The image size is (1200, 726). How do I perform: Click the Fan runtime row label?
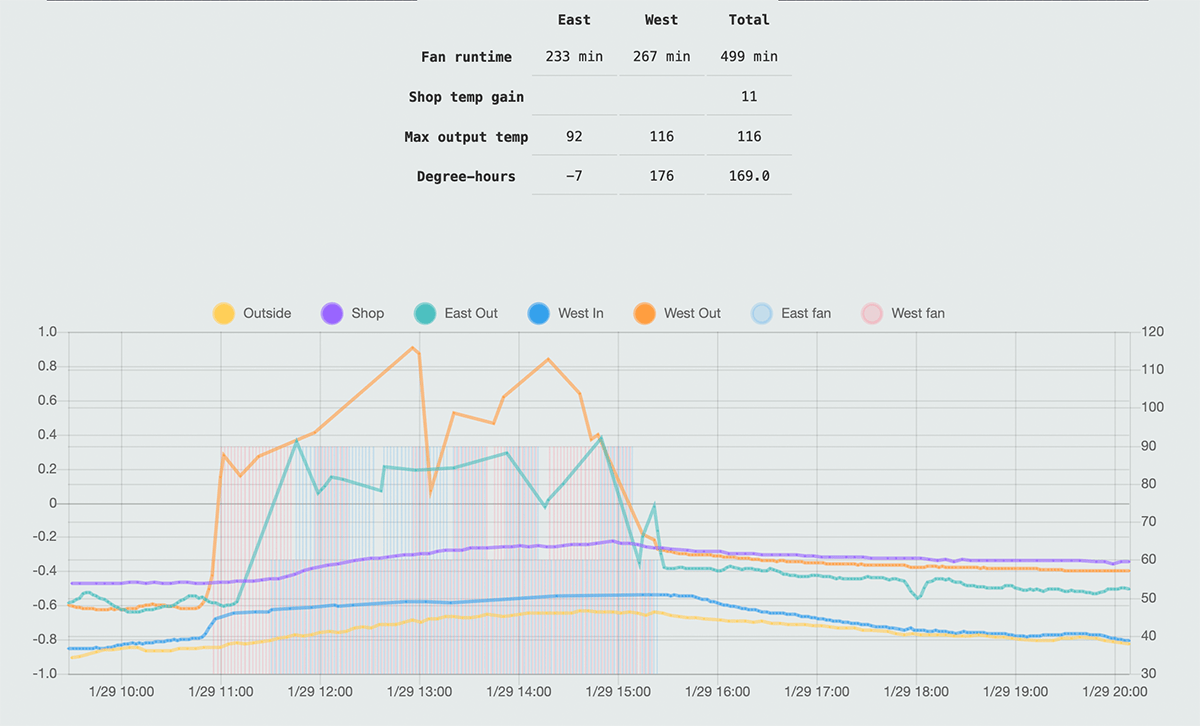point(466,57)
